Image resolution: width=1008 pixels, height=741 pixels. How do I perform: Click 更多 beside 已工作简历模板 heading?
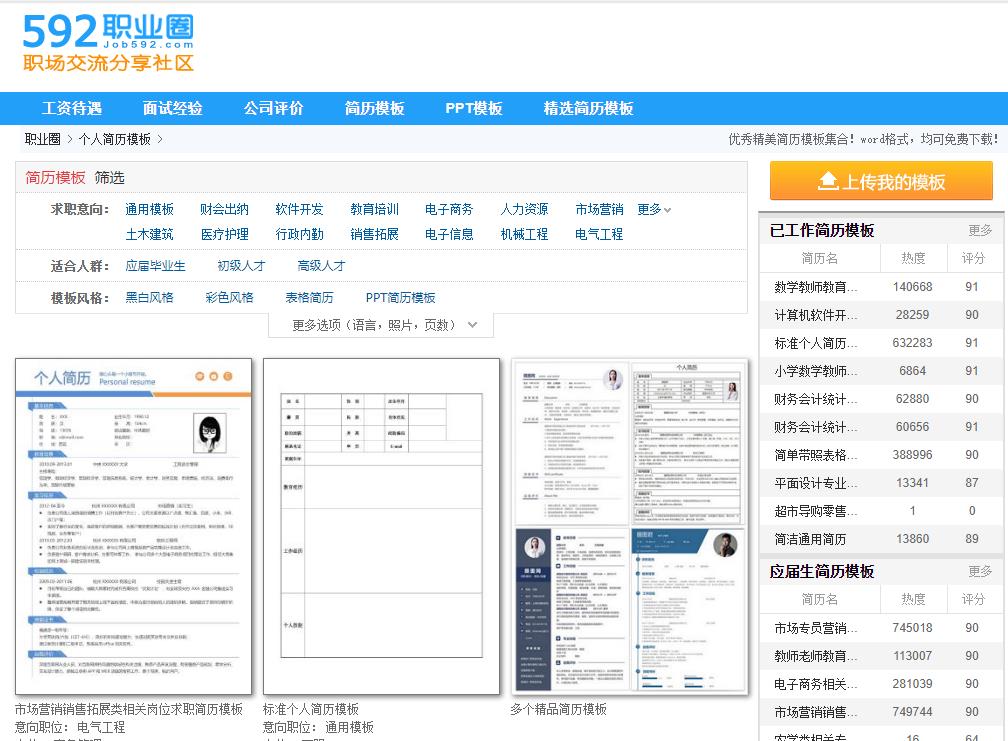[x=980, y=230]
